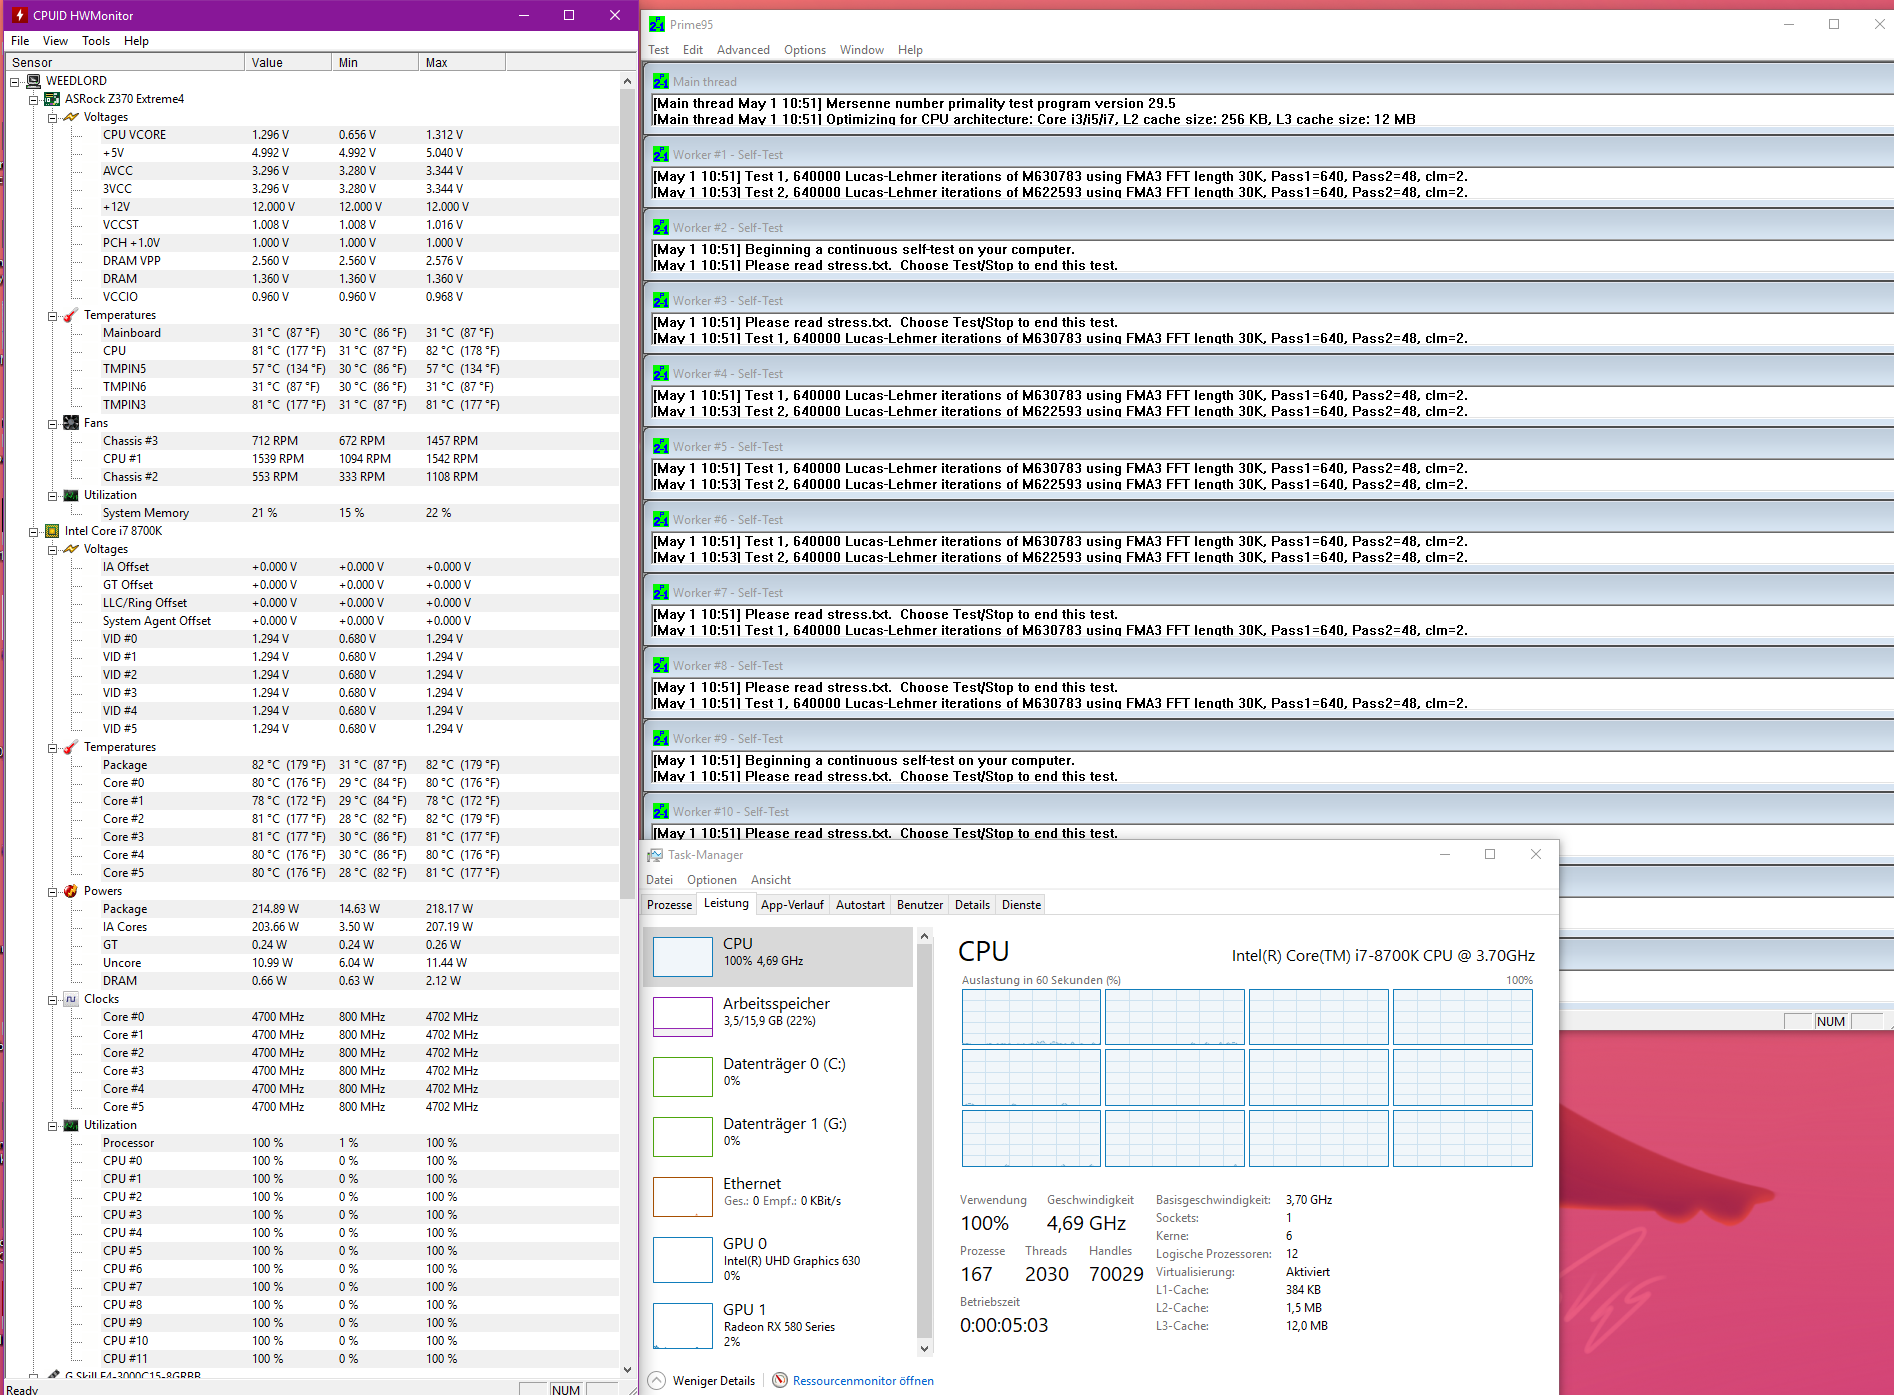Switch to the App-Verlauf tab
This screenshot has height=1395, width=1894.
click(792, 905)
